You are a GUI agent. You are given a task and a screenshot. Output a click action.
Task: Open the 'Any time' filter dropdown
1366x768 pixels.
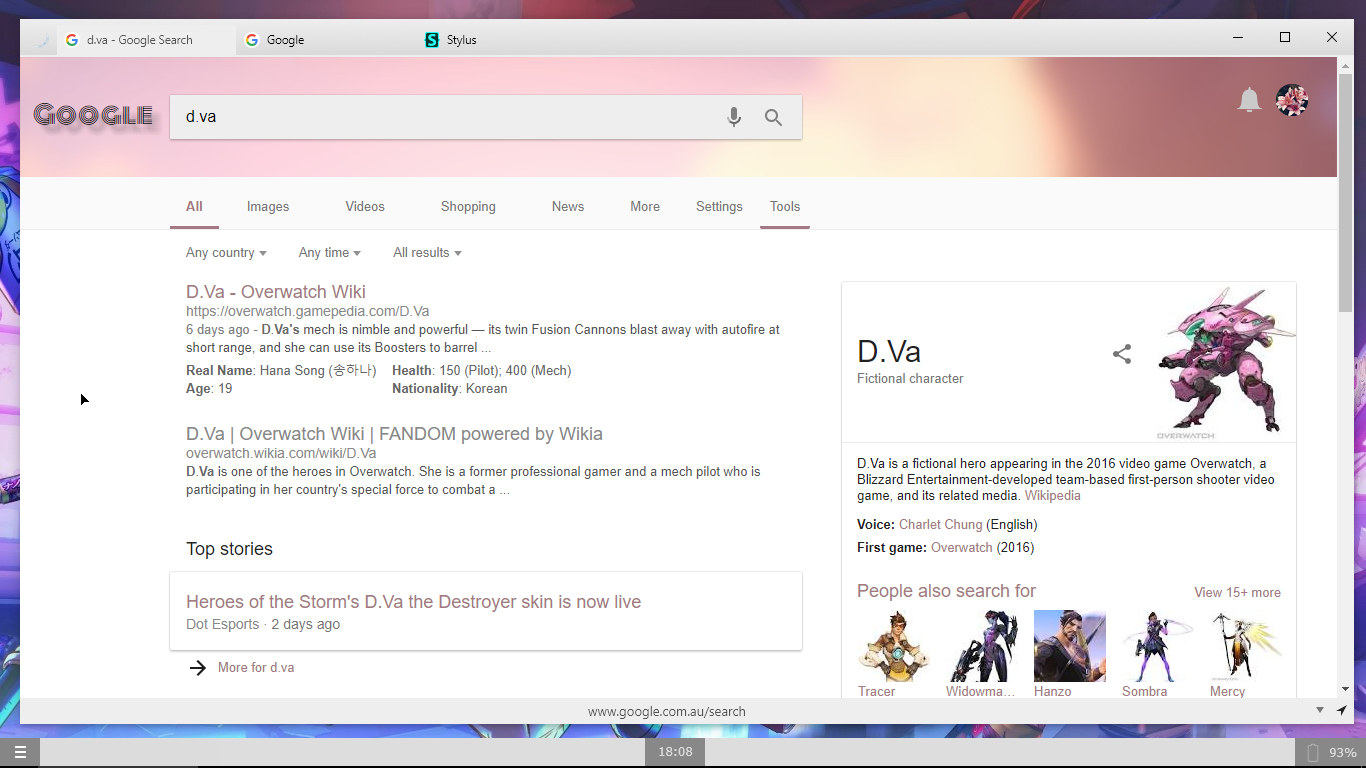(328, 252)
